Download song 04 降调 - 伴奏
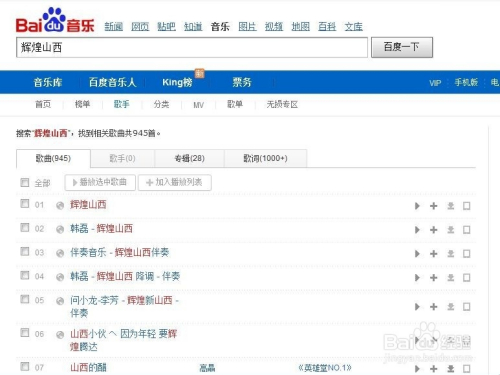Screen dimensions: 500x375 451,278
